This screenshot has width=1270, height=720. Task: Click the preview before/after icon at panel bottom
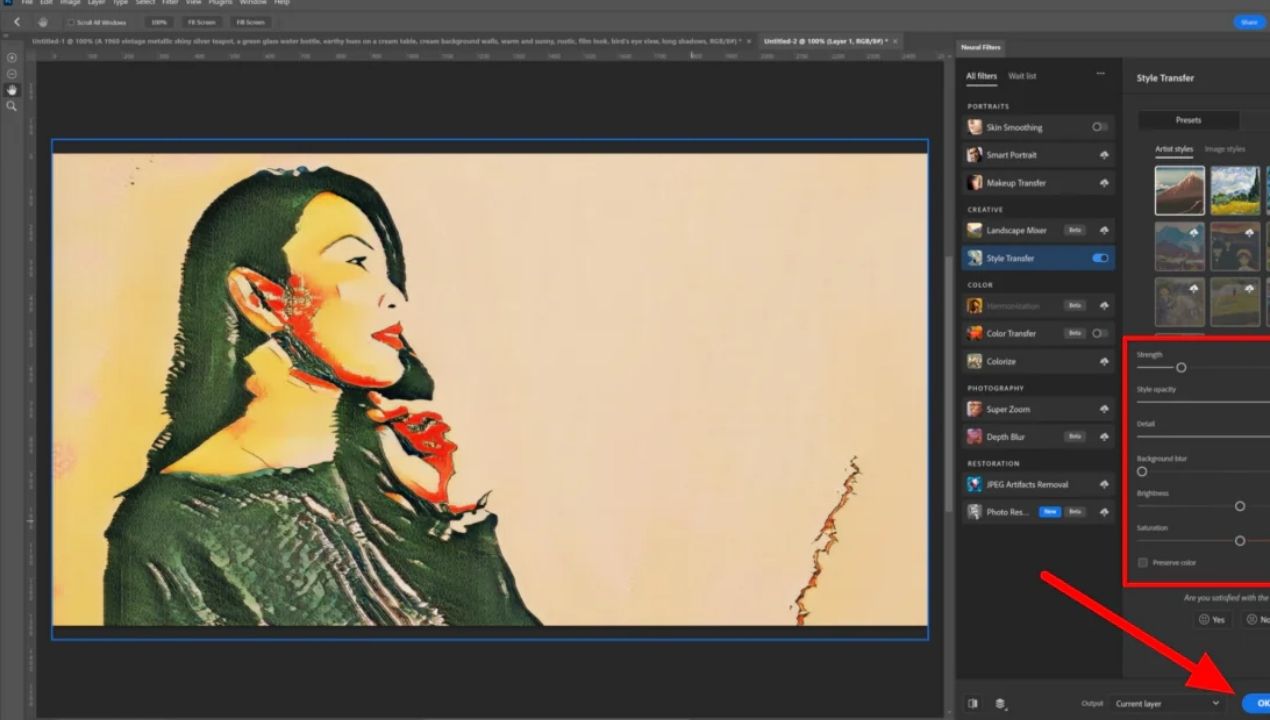click(972, 703)
